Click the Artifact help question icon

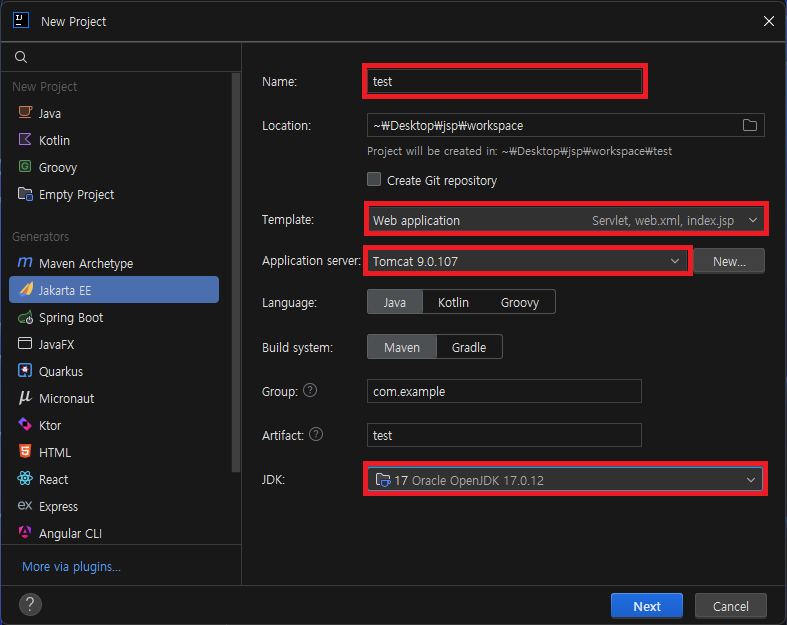(x=316, y=434)
